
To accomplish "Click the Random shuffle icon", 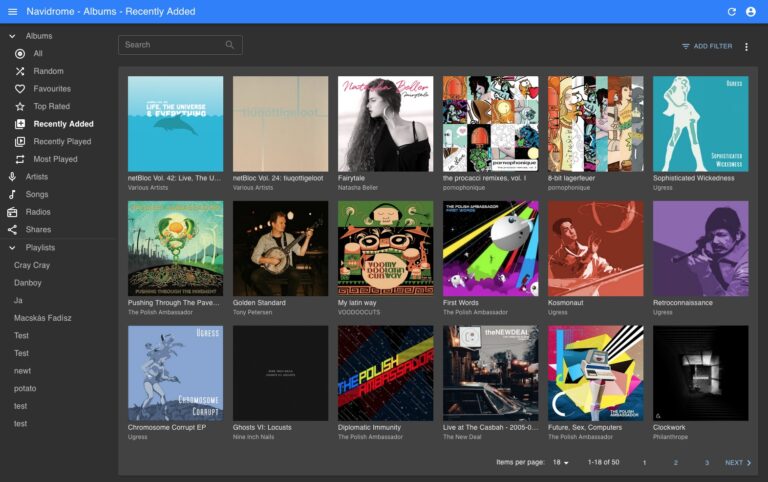I will [x=20, y=71].
